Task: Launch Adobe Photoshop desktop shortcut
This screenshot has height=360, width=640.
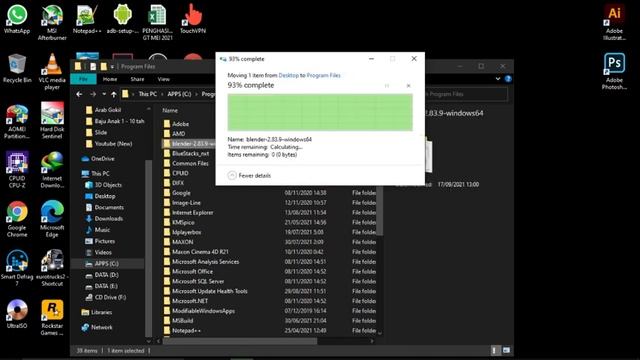Action: tap(614, 72)
